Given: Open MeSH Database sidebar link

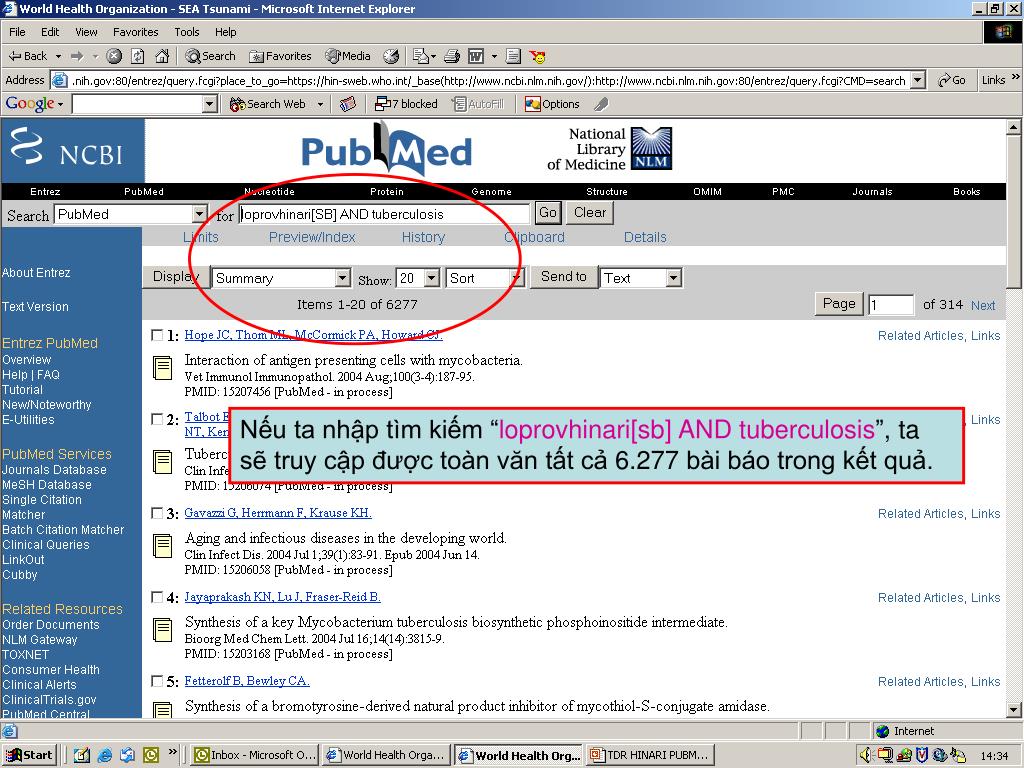Looking at the screenshot, I should (46, 485).
